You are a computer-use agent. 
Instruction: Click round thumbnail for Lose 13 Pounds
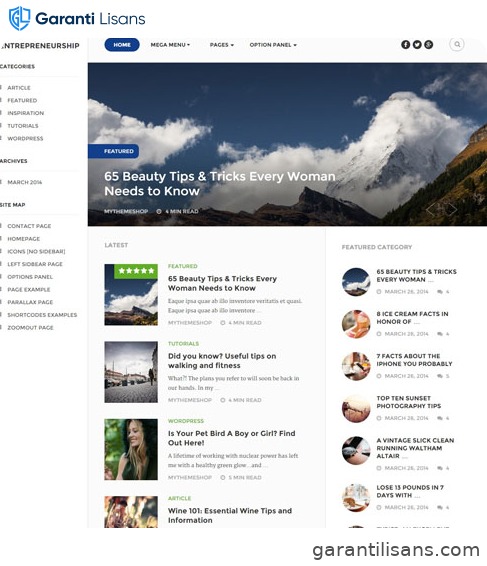[356, 498]
